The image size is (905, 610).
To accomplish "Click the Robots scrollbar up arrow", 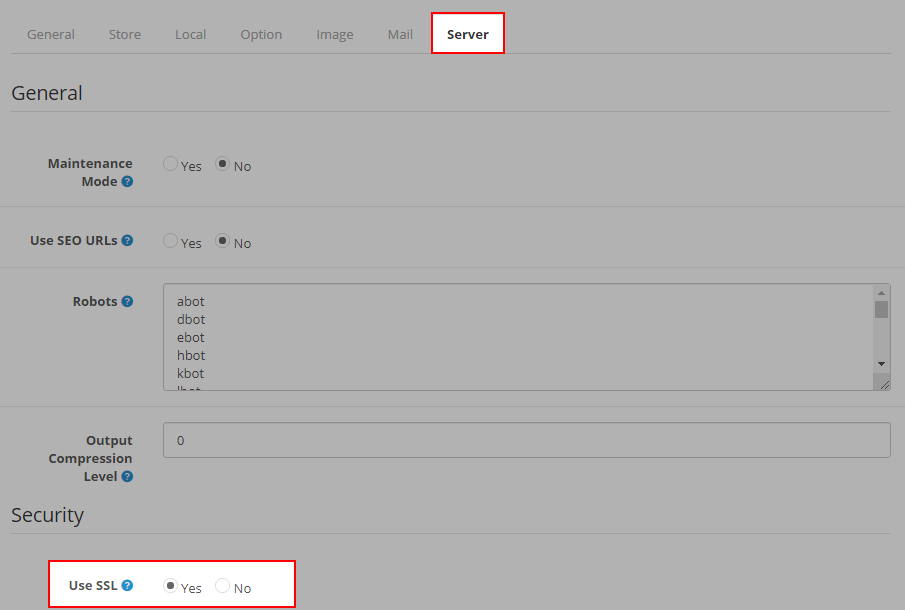I will (x=881, y=293).
